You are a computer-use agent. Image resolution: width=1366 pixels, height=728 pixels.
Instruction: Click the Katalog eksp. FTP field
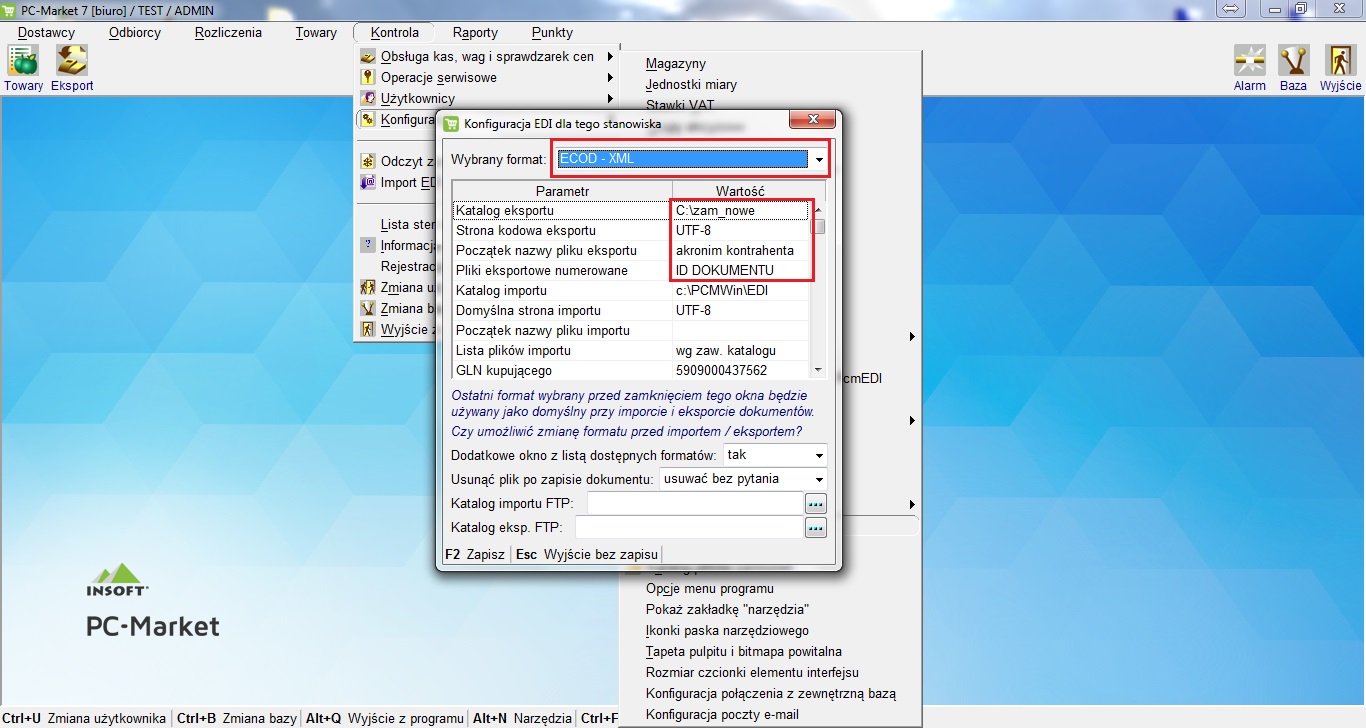(689, 527)
